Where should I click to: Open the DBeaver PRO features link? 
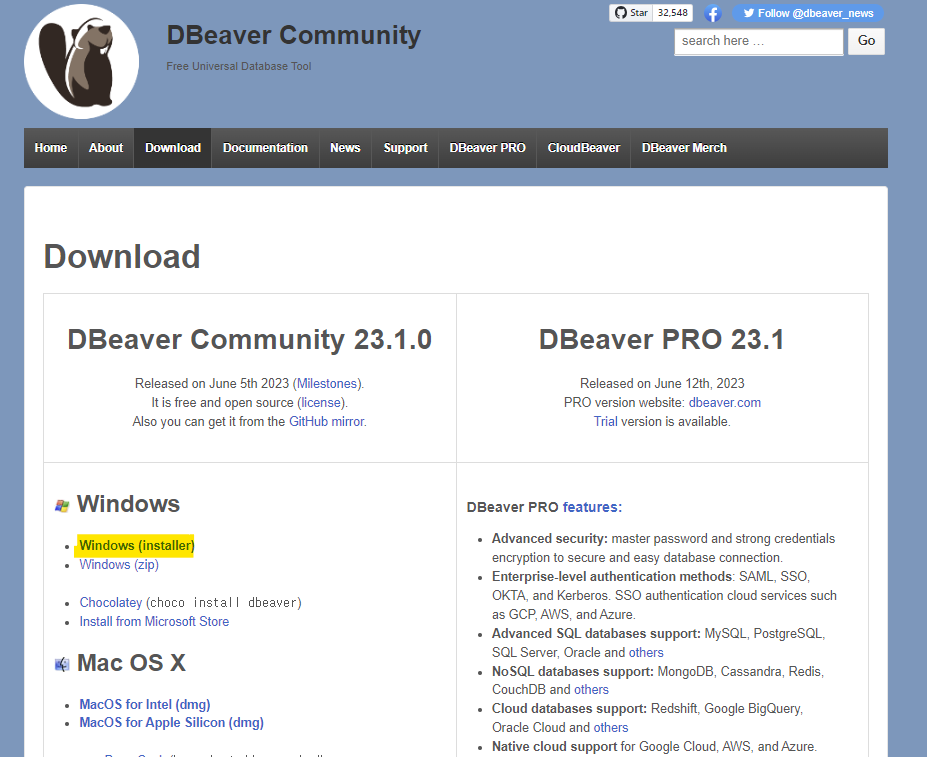[592, 507]
